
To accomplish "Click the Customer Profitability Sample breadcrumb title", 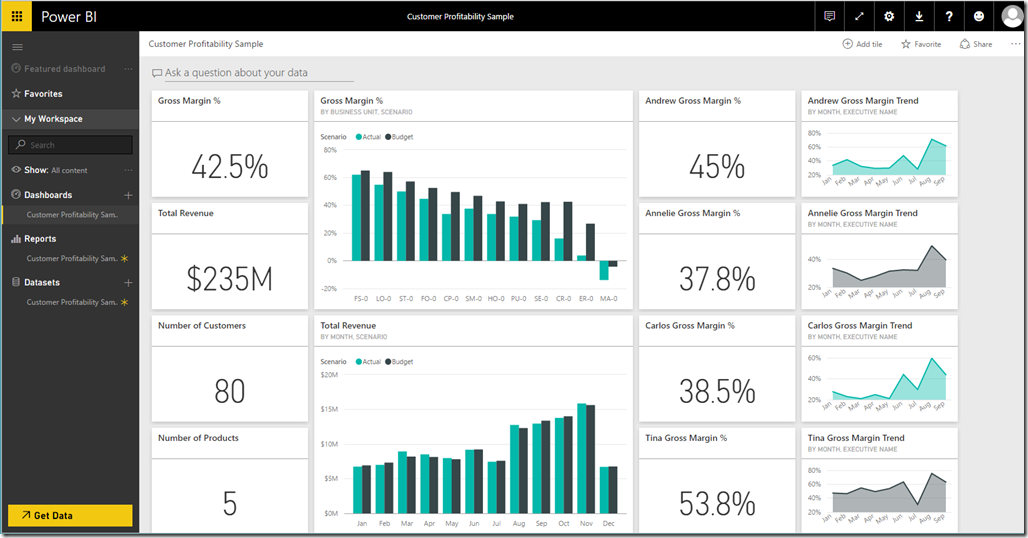I will pos(206,44).
